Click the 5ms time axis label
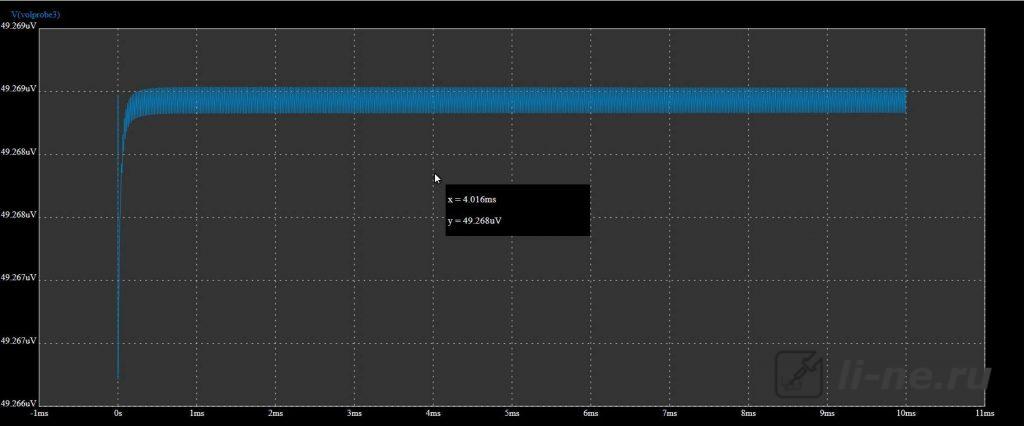 click(512, 413)
